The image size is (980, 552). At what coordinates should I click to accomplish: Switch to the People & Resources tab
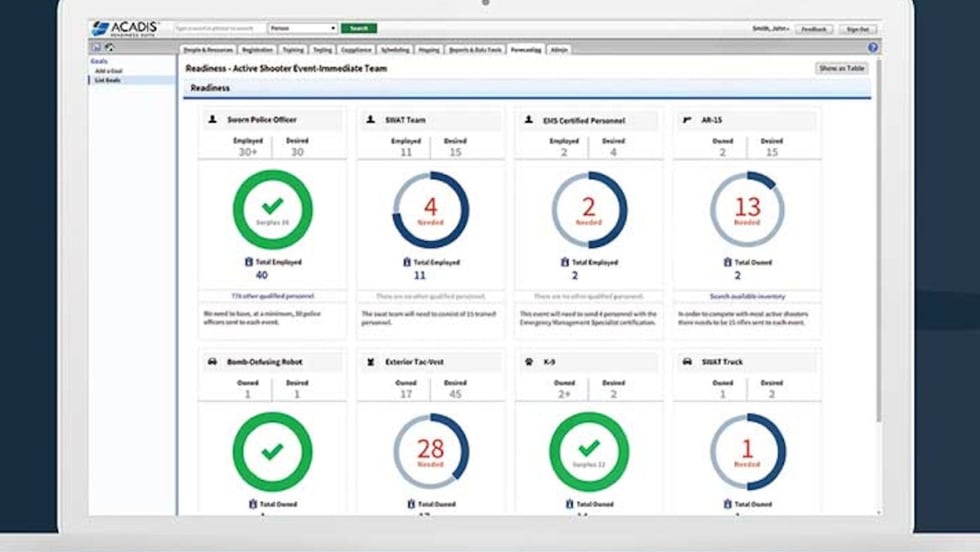[209, 49]
